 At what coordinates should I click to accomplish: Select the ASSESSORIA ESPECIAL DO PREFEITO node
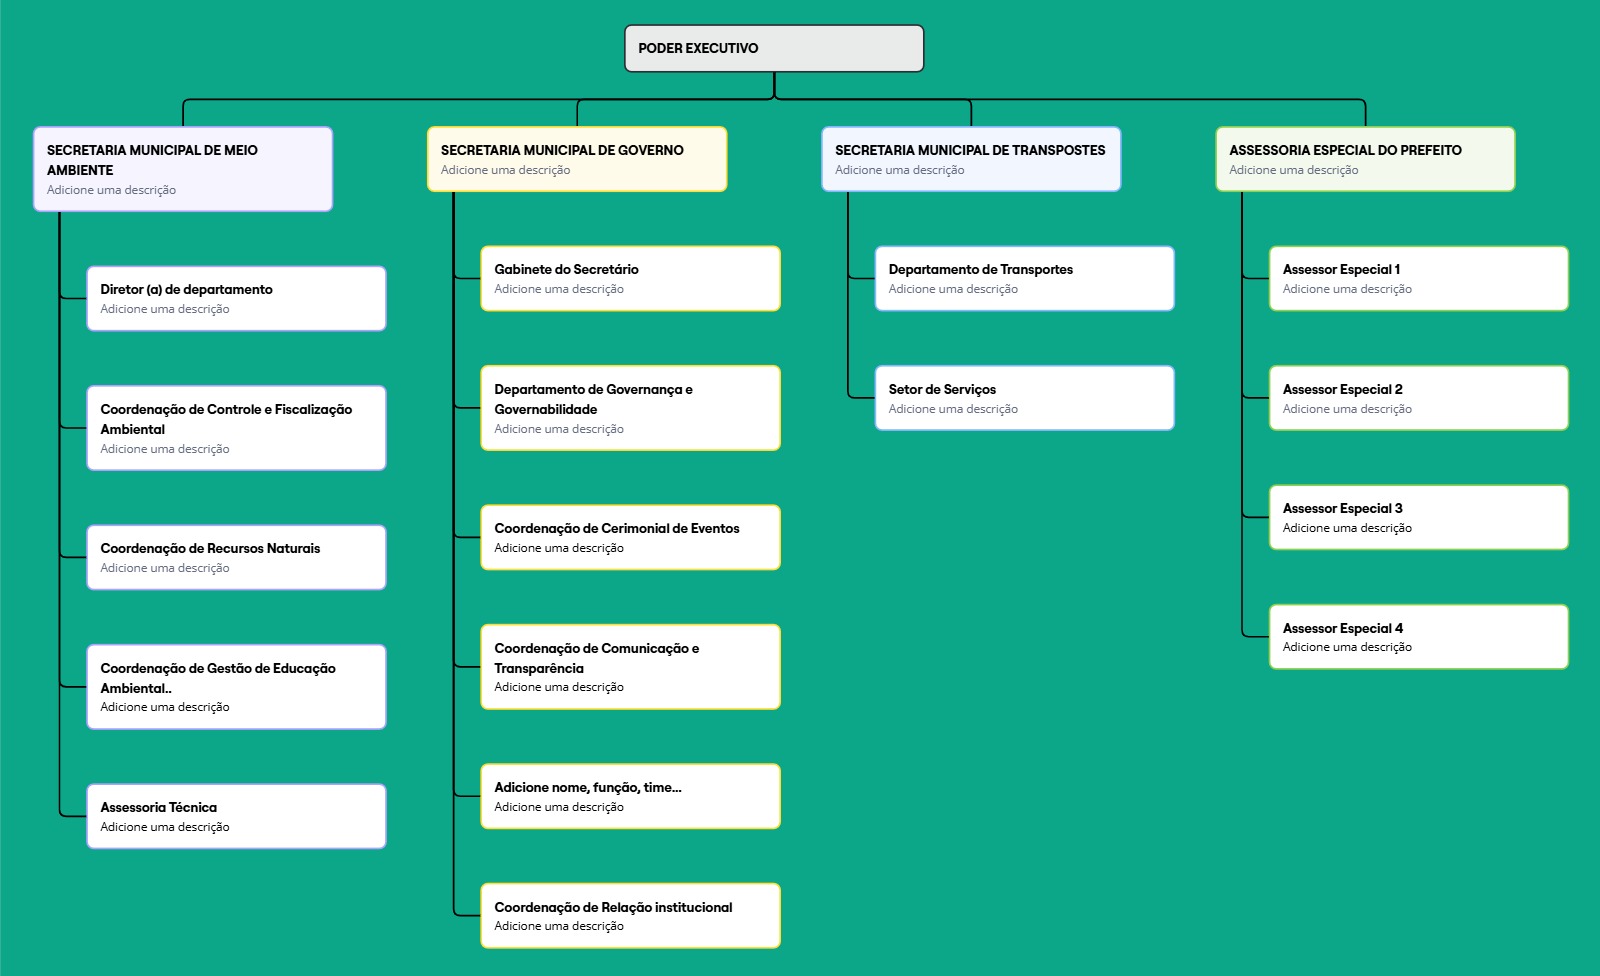tap(1364, 158)
